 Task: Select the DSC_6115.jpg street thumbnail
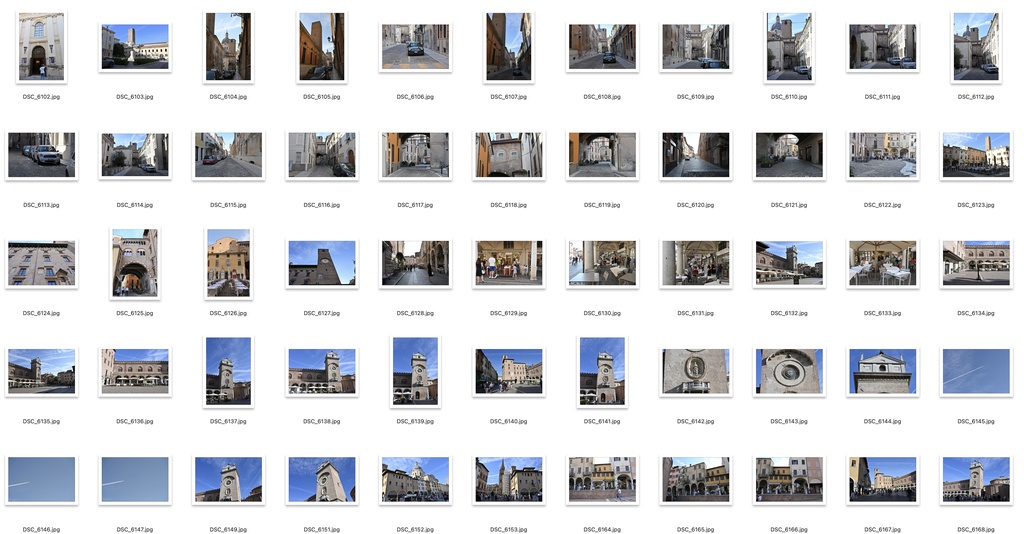pos(228,155)
